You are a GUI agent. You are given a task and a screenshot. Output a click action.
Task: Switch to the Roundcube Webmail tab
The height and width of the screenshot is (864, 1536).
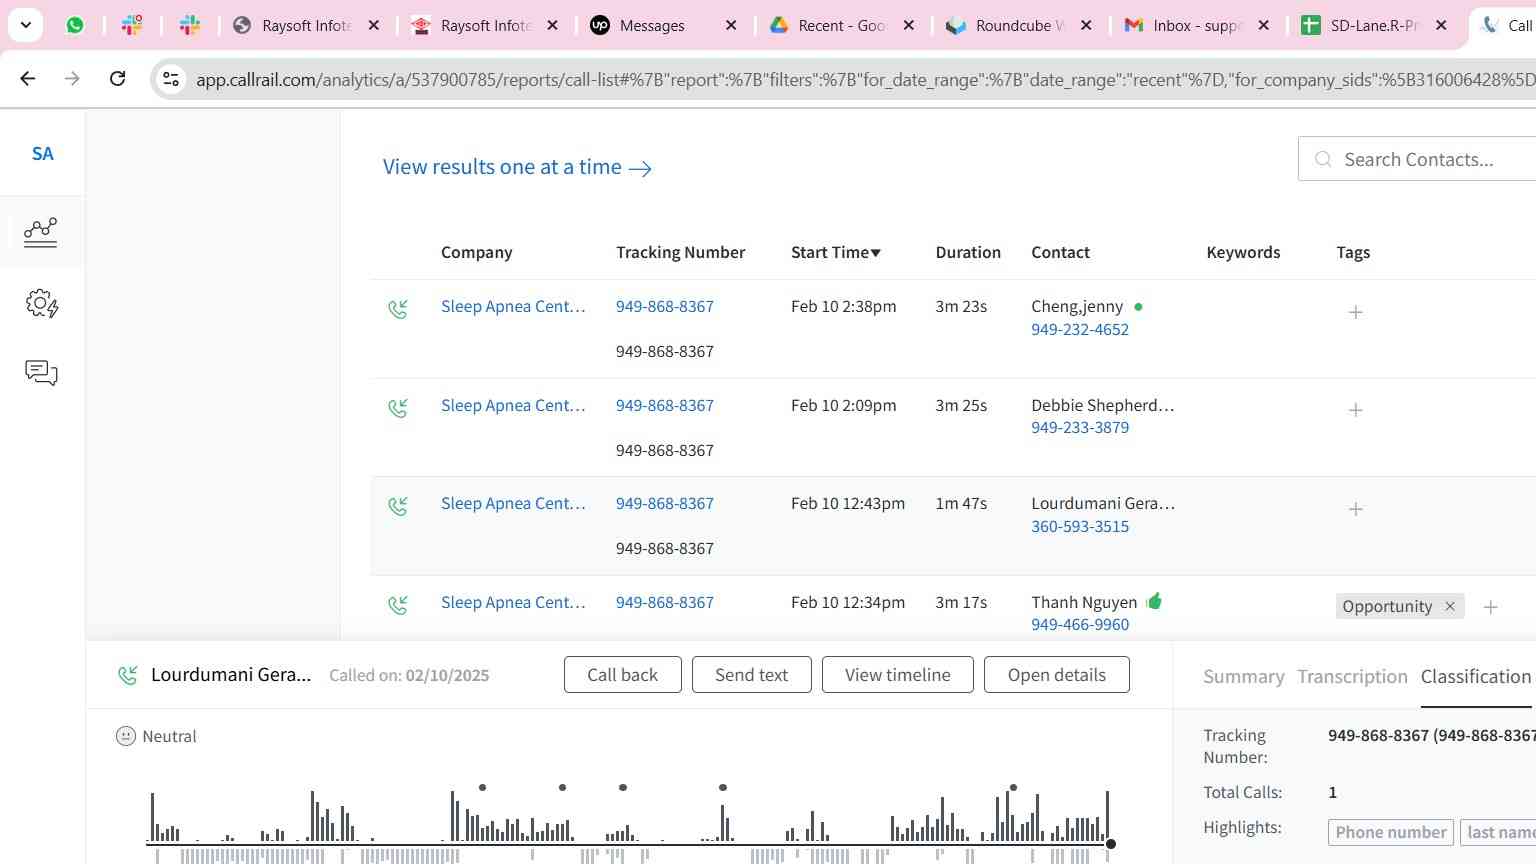[1020, 25]
